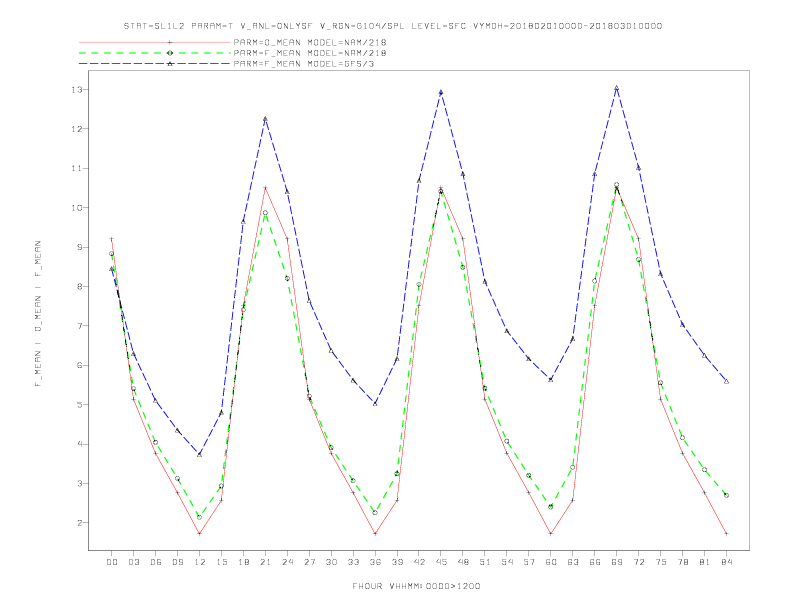
Task: Click x-axis tick label 45
Action: (441, 562)
